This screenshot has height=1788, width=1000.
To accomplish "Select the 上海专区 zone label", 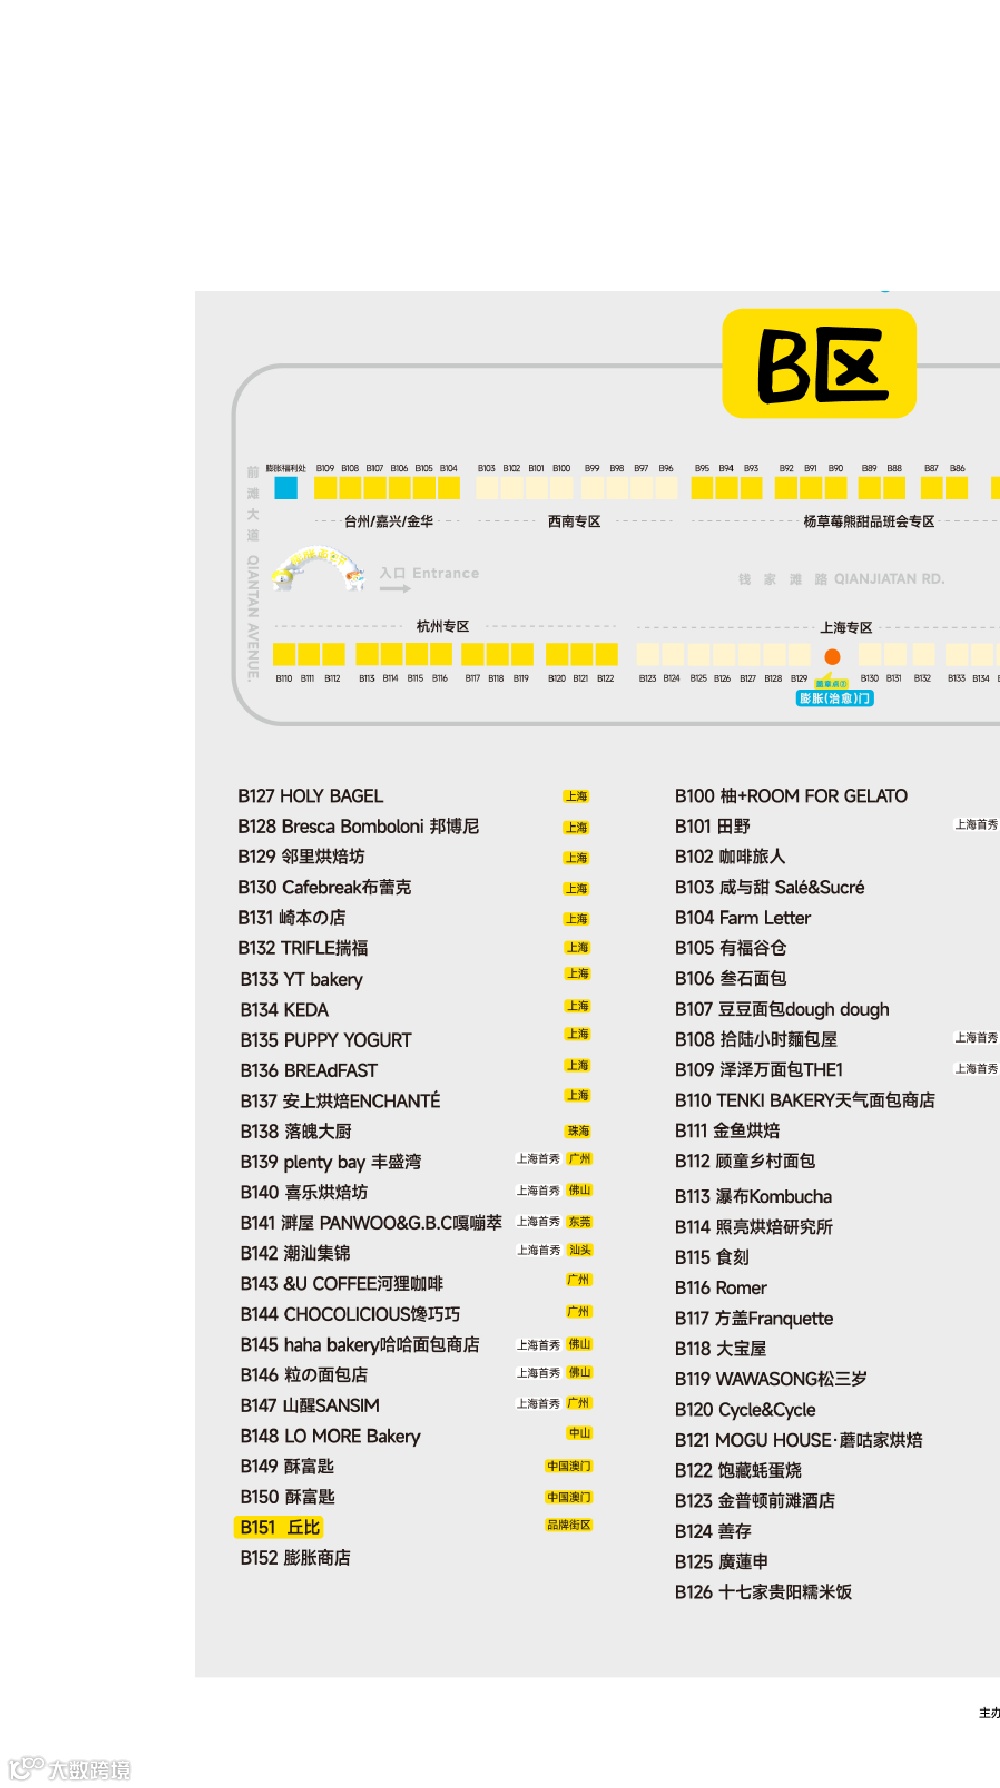I will click(846, 627).
